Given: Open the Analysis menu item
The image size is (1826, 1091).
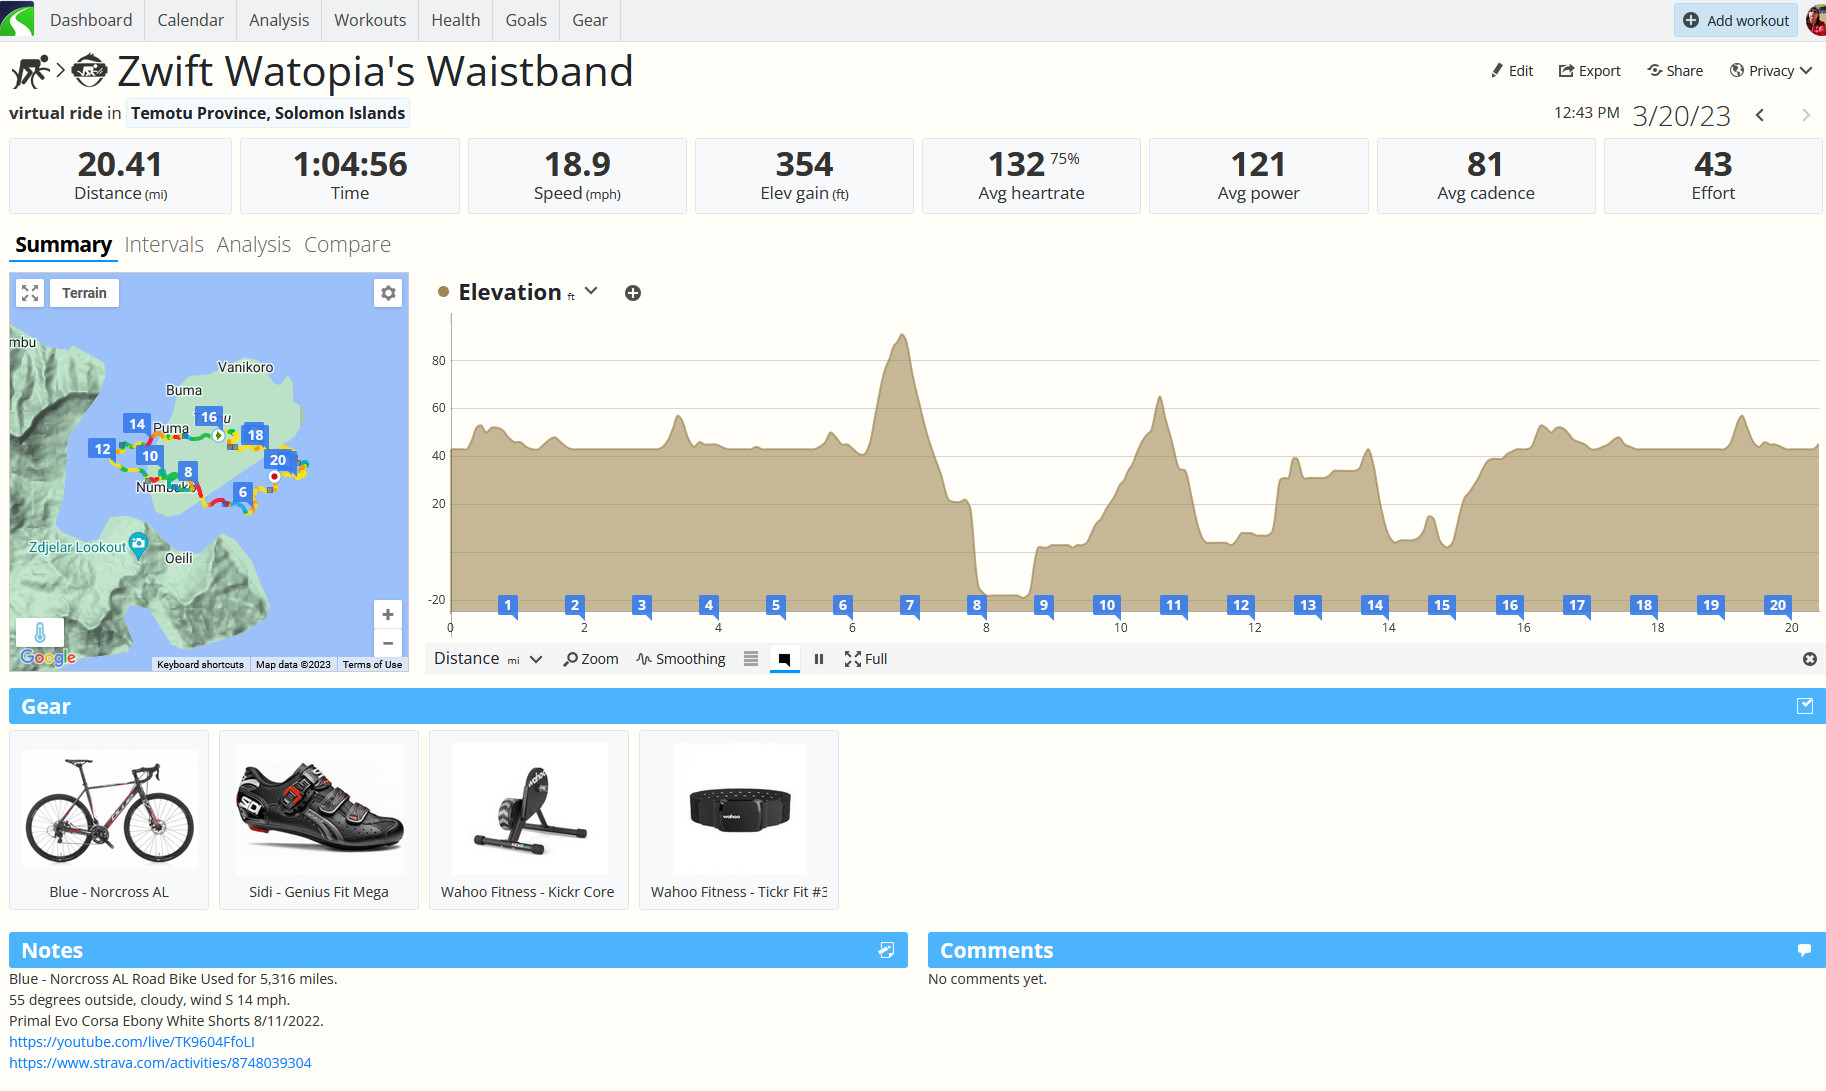Looking at the screenshot, I should 279,20.
